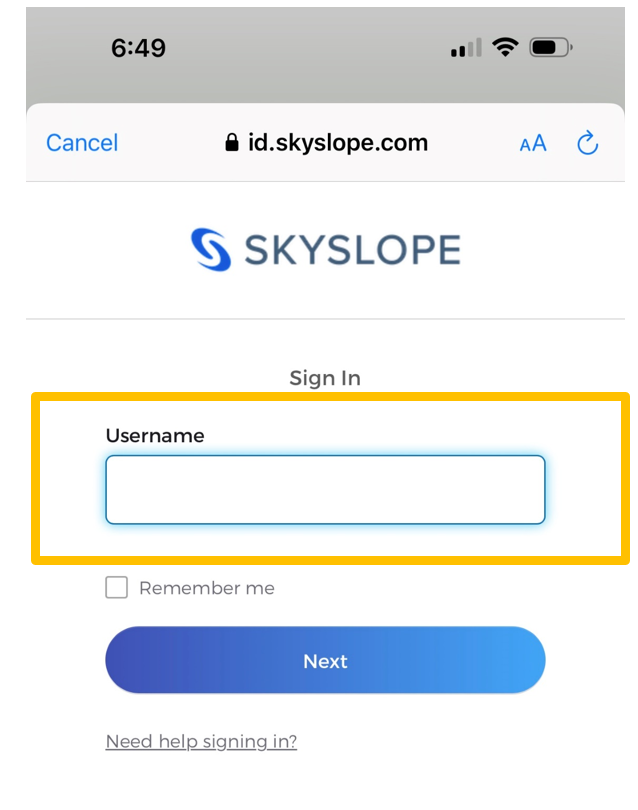Tap the id.skyslope.com address text

click(338, 143)
